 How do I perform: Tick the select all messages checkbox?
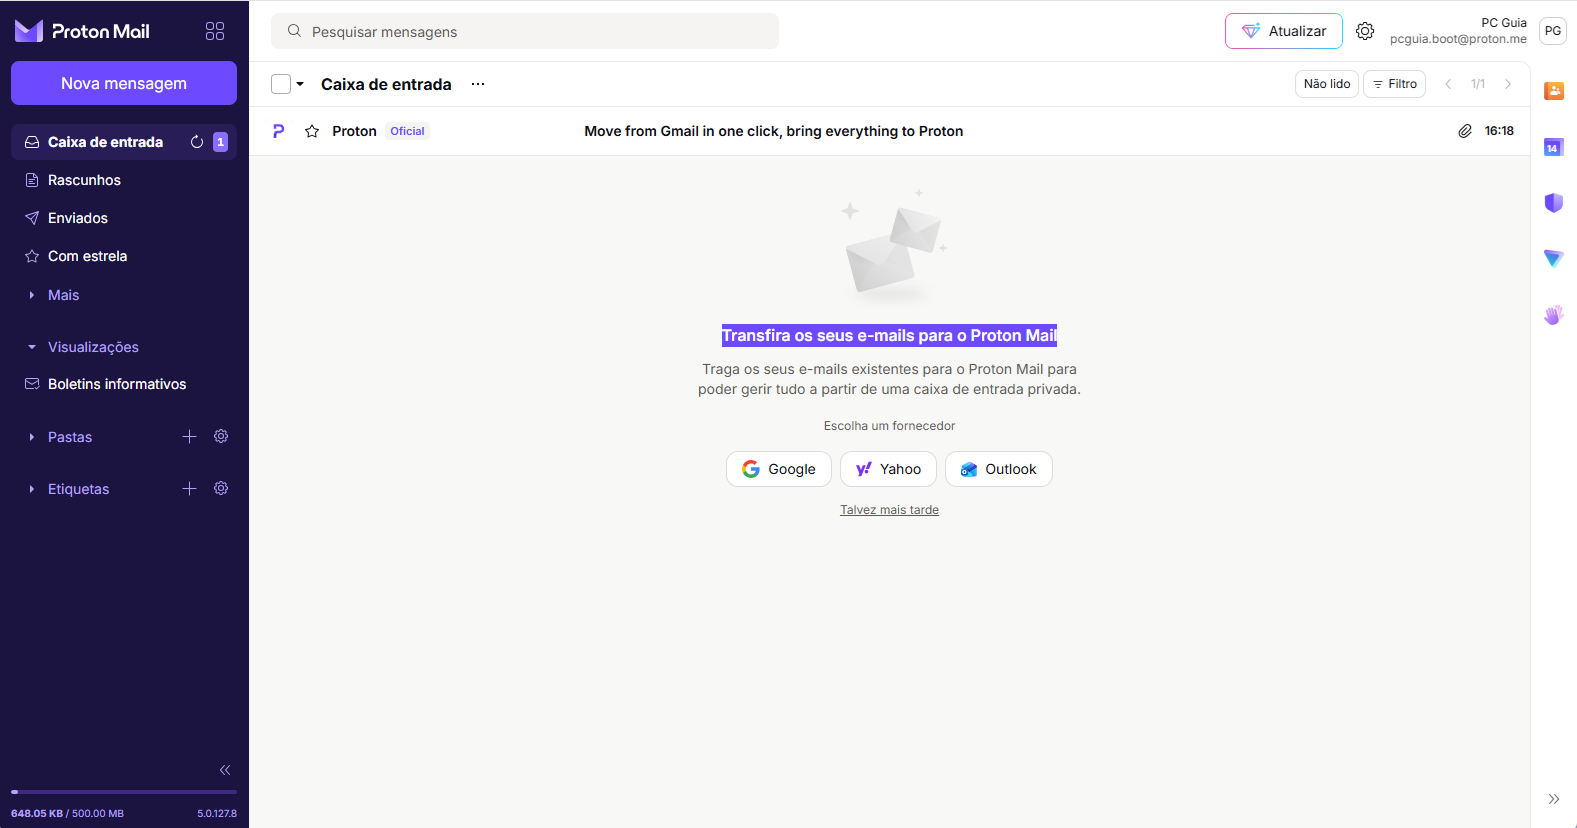click(281, 84)
